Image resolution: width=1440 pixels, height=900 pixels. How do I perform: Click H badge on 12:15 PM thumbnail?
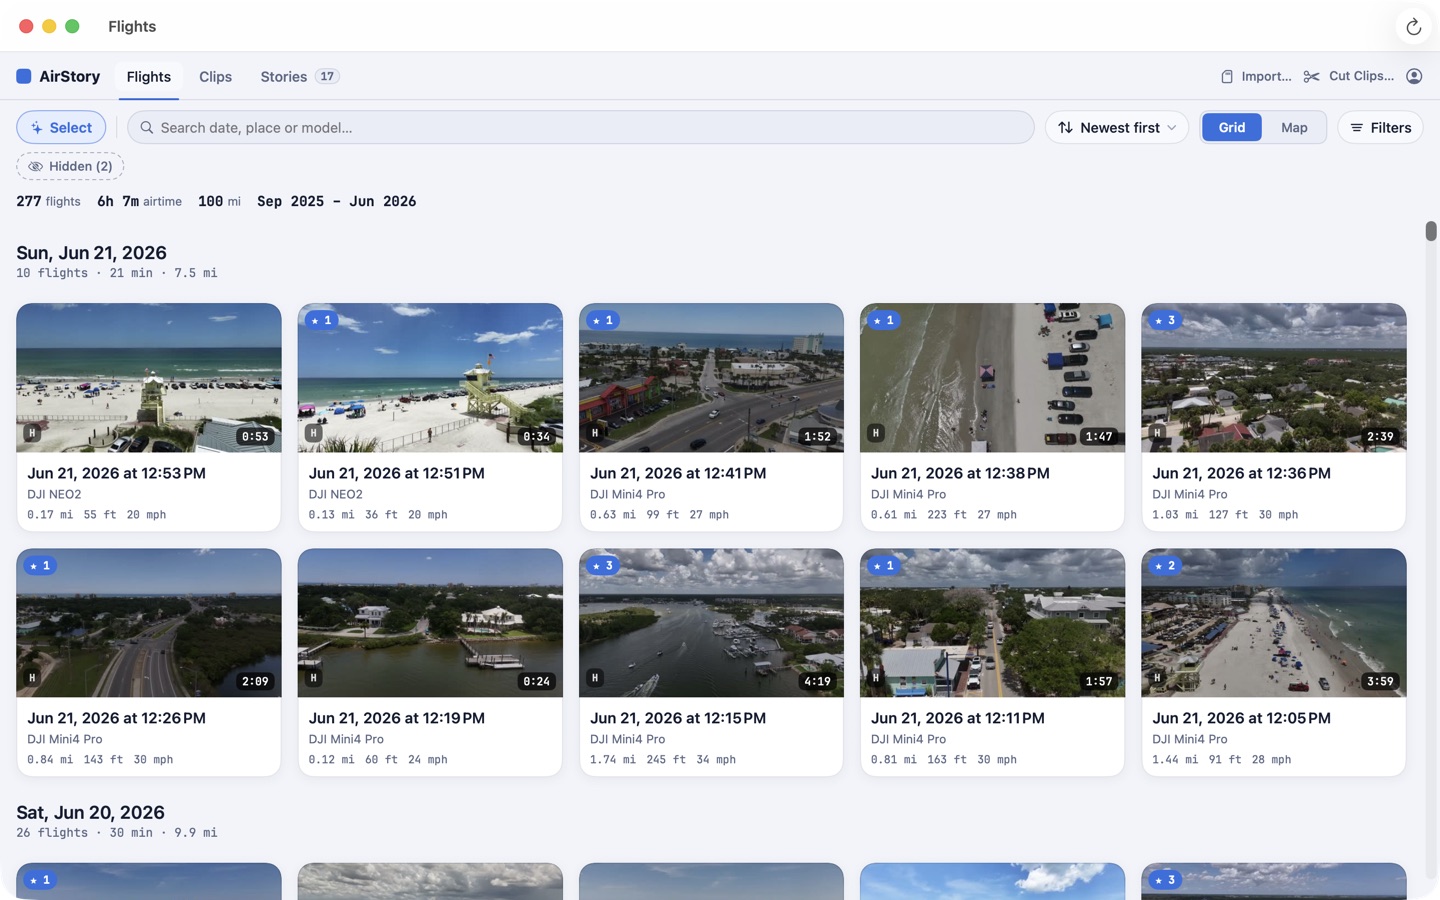[595, 678]
